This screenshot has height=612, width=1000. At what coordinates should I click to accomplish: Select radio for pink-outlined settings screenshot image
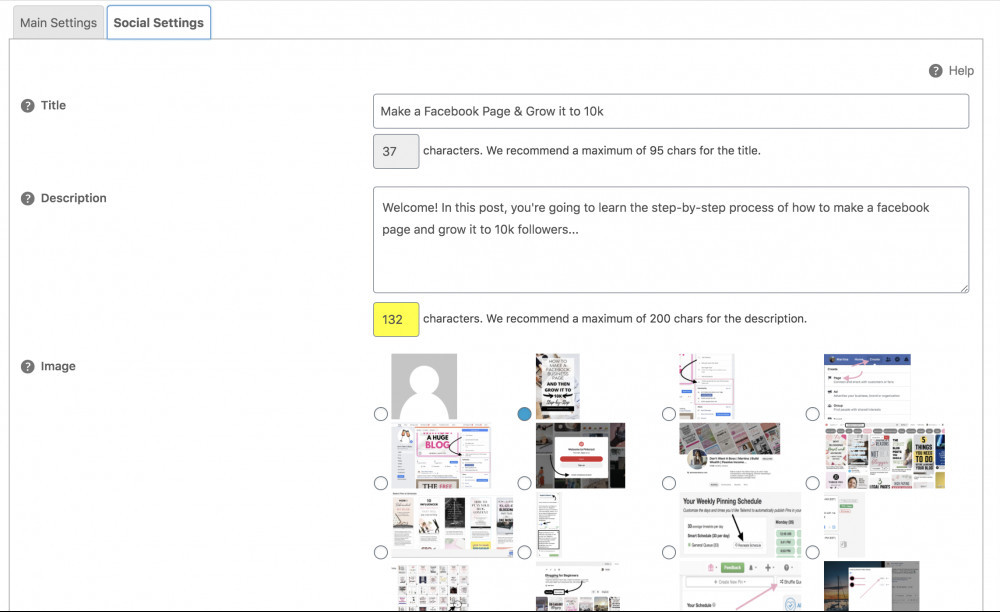[x=668, y=414]
